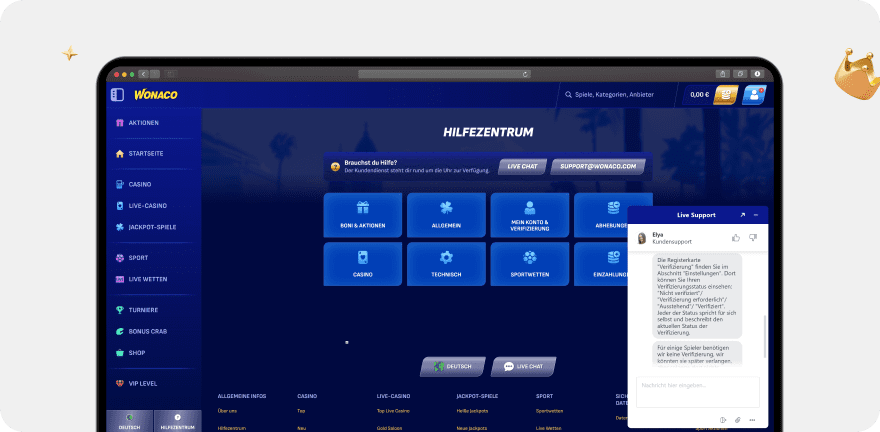880x432 pixels.
Task: Select Turniere in the sidebar
Action: [143, 310]
